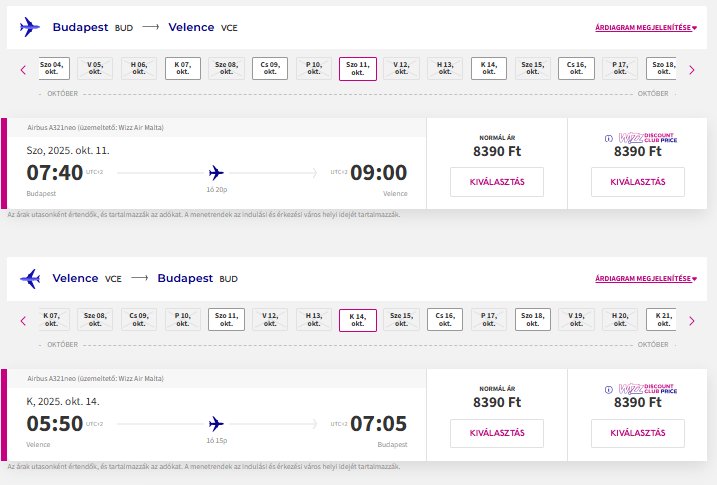Show later return dates with right arrow
717x485 pixels.
(691, 320)
